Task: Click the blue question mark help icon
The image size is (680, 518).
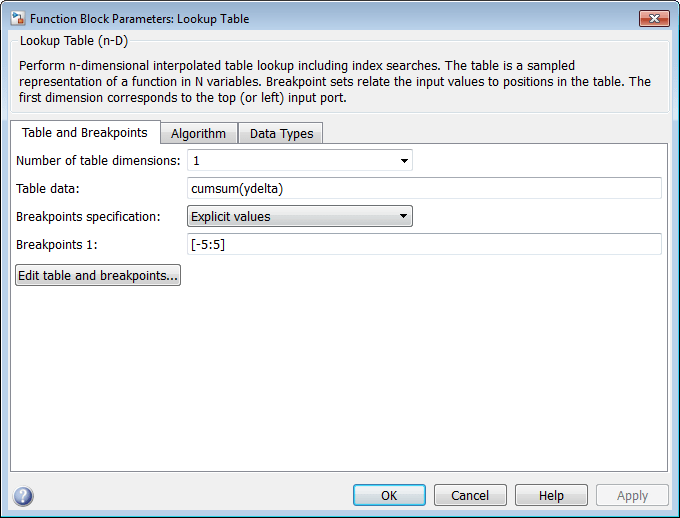Action: [x=23, y=496]
